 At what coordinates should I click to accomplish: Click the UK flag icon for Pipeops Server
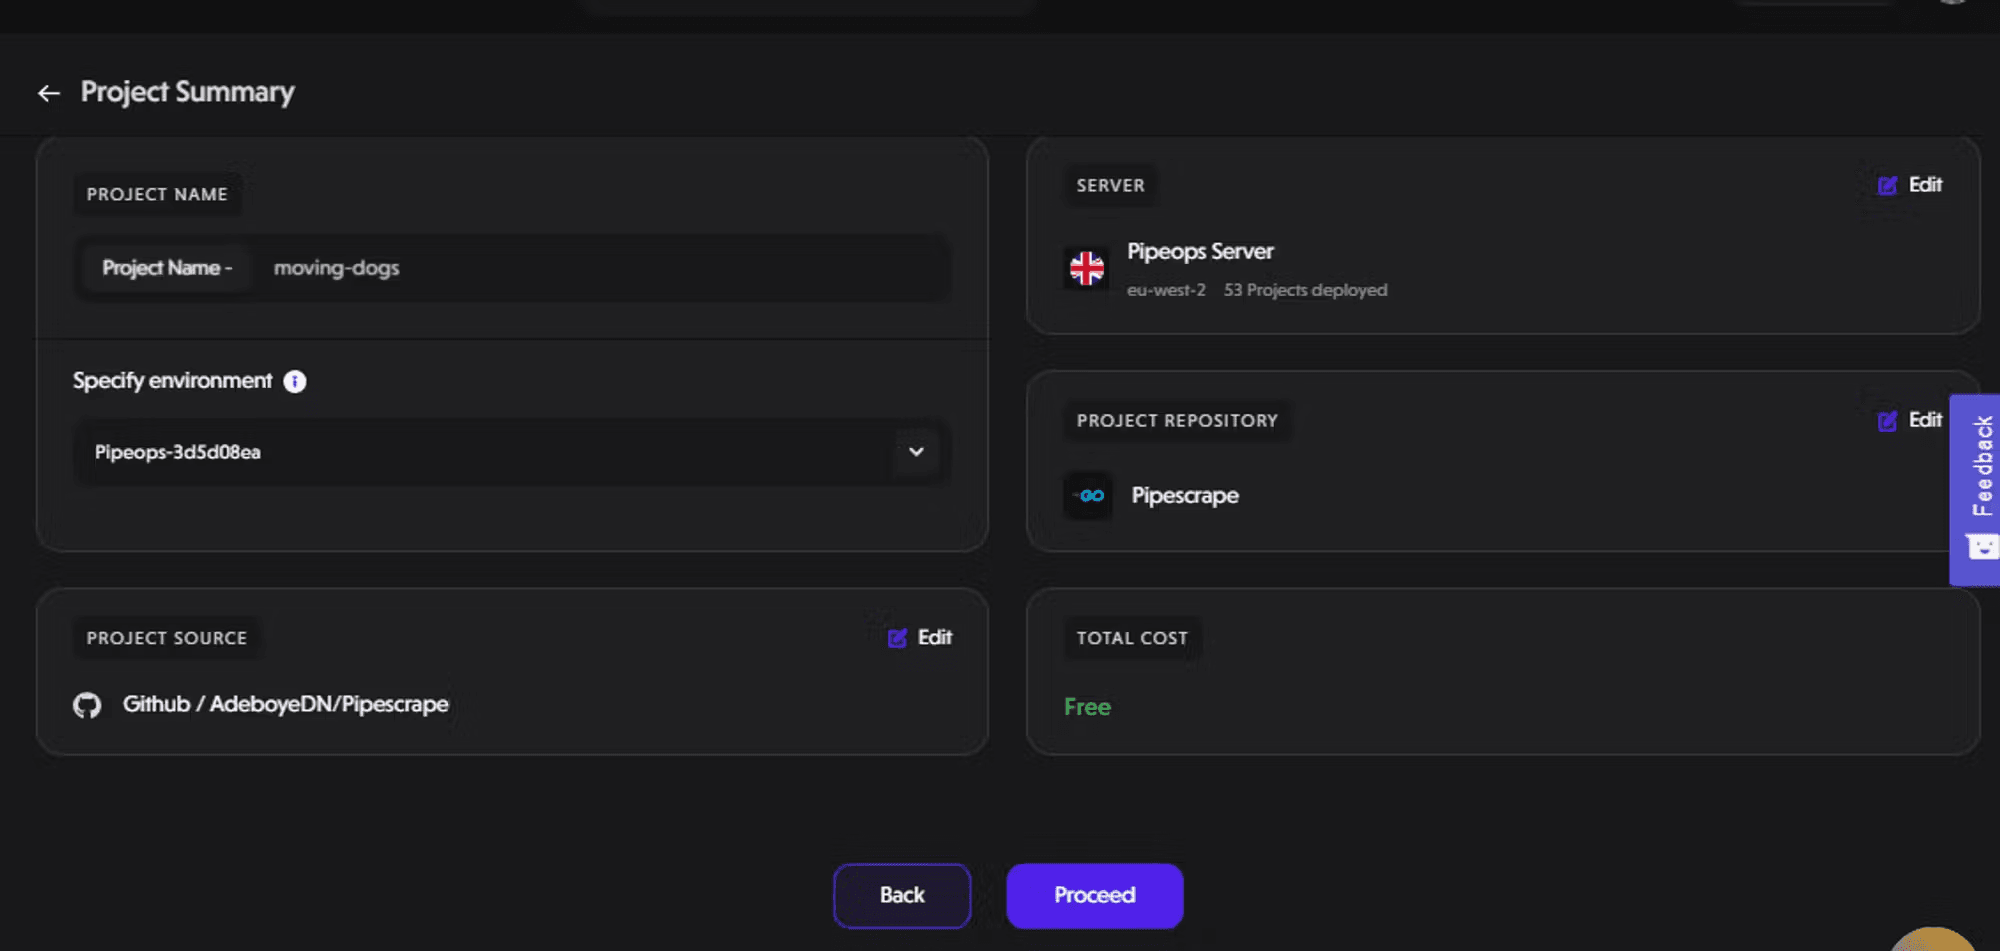point(1087,268)
